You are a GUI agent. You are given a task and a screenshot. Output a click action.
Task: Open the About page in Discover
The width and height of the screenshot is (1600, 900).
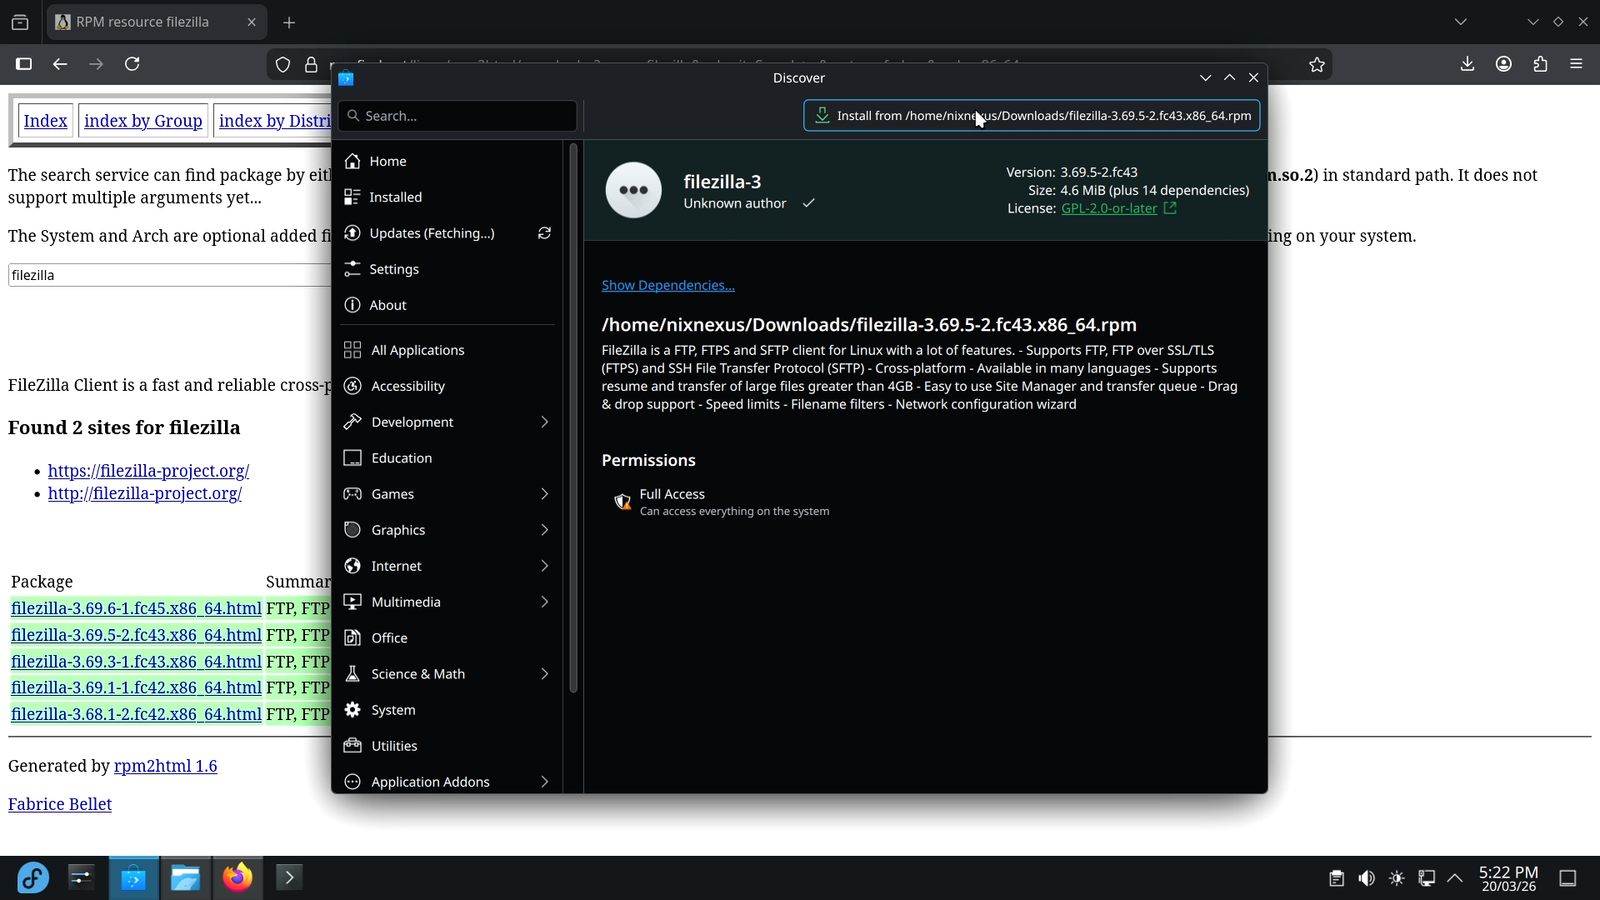[x=447, y=305]
